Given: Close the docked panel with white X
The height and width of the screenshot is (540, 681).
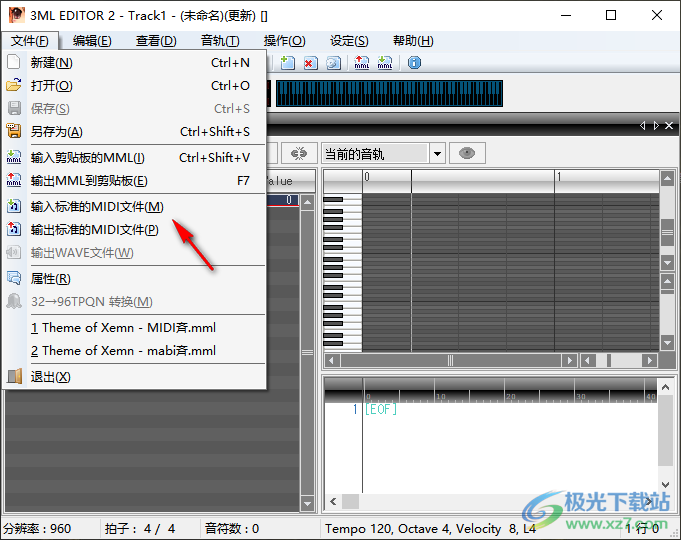Looking at the screenshot, I should 669,126.
